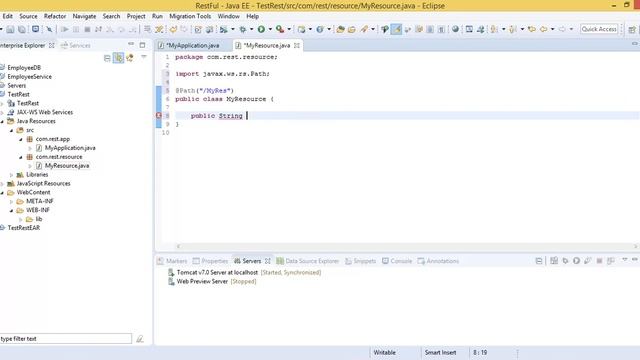Expand the Libraries node

[11, 175]
